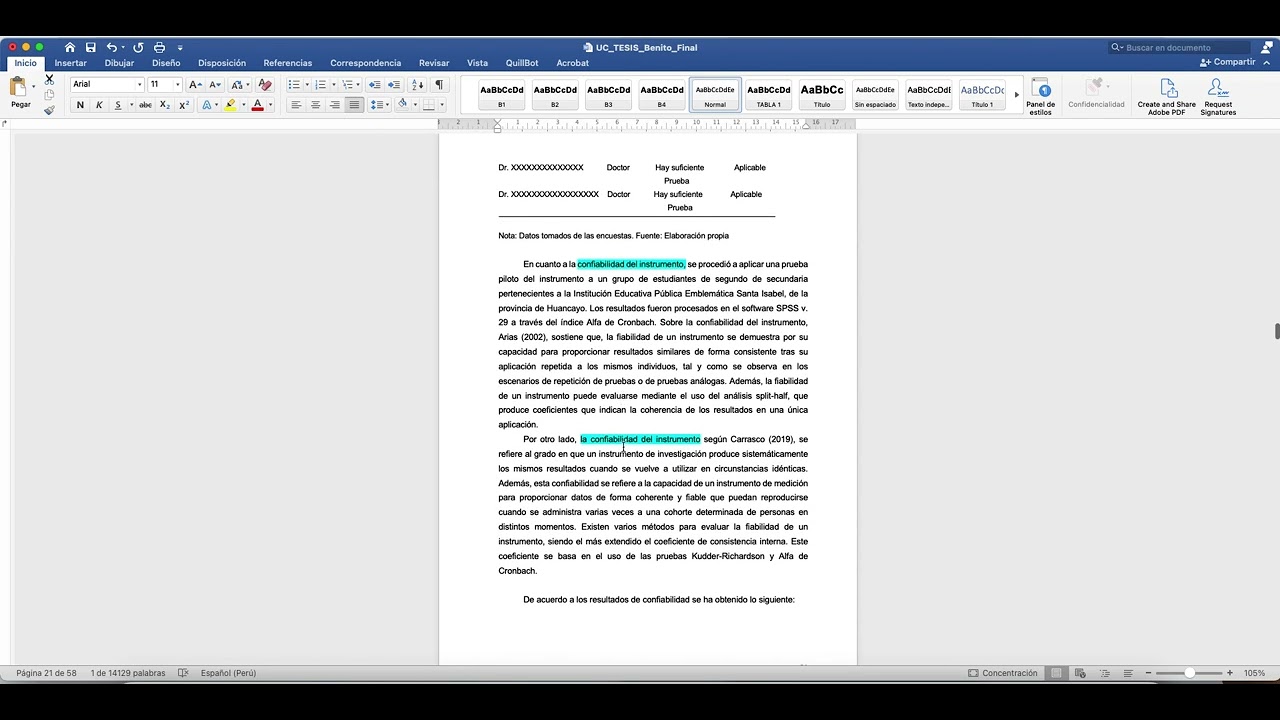Center the paragraph text
This screenshot has height=720, width=1280.
(315, 105)
